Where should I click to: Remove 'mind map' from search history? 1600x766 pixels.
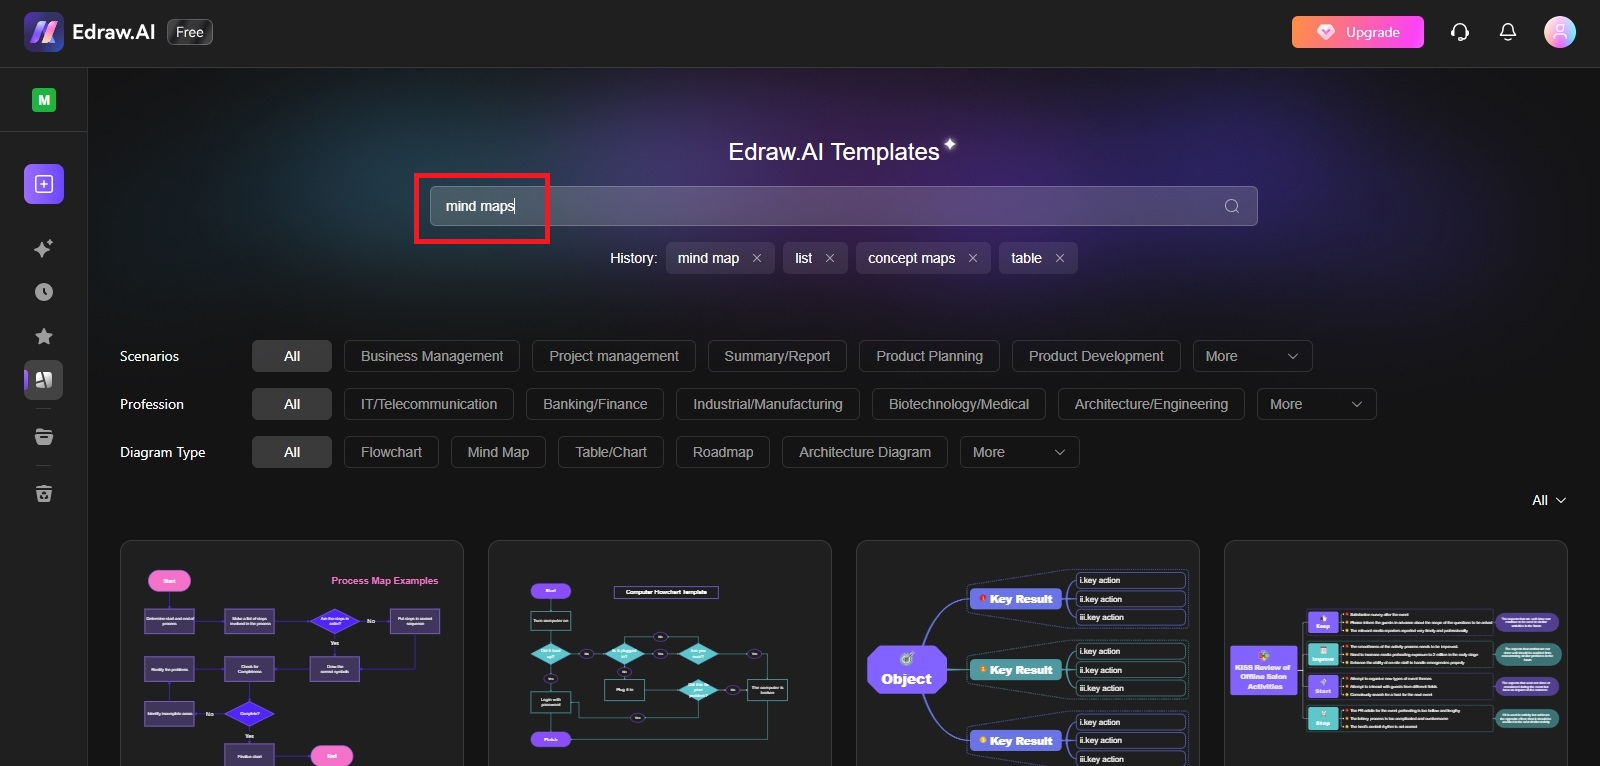click(x=757, y=258)
